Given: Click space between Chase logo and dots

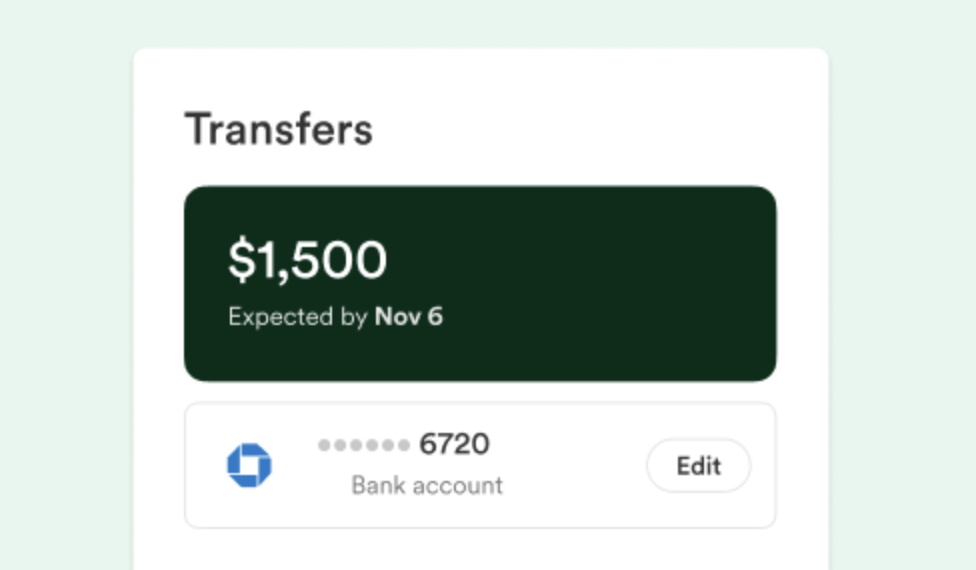Looking at the screenshot, I should tap(295, 465).
